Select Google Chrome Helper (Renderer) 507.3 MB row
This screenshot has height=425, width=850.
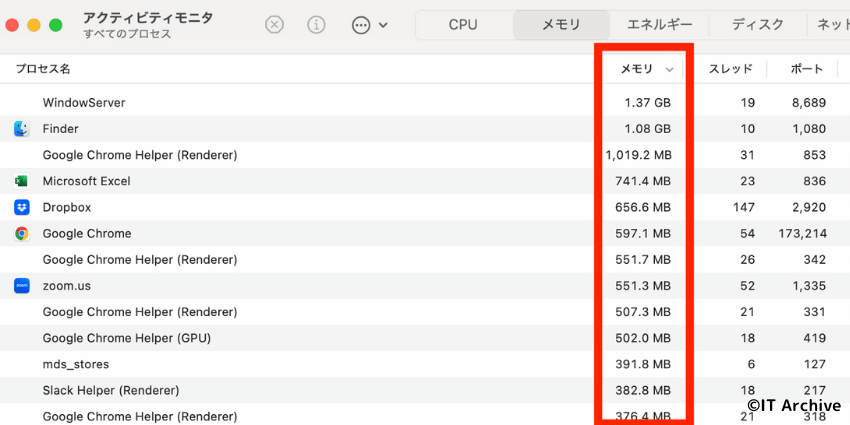tap(425, 312)
